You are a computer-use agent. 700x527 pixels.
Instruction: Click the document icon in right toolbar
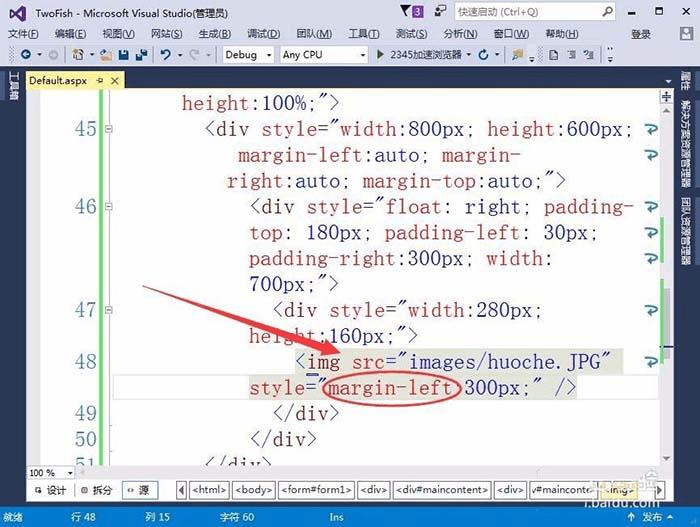554,55
